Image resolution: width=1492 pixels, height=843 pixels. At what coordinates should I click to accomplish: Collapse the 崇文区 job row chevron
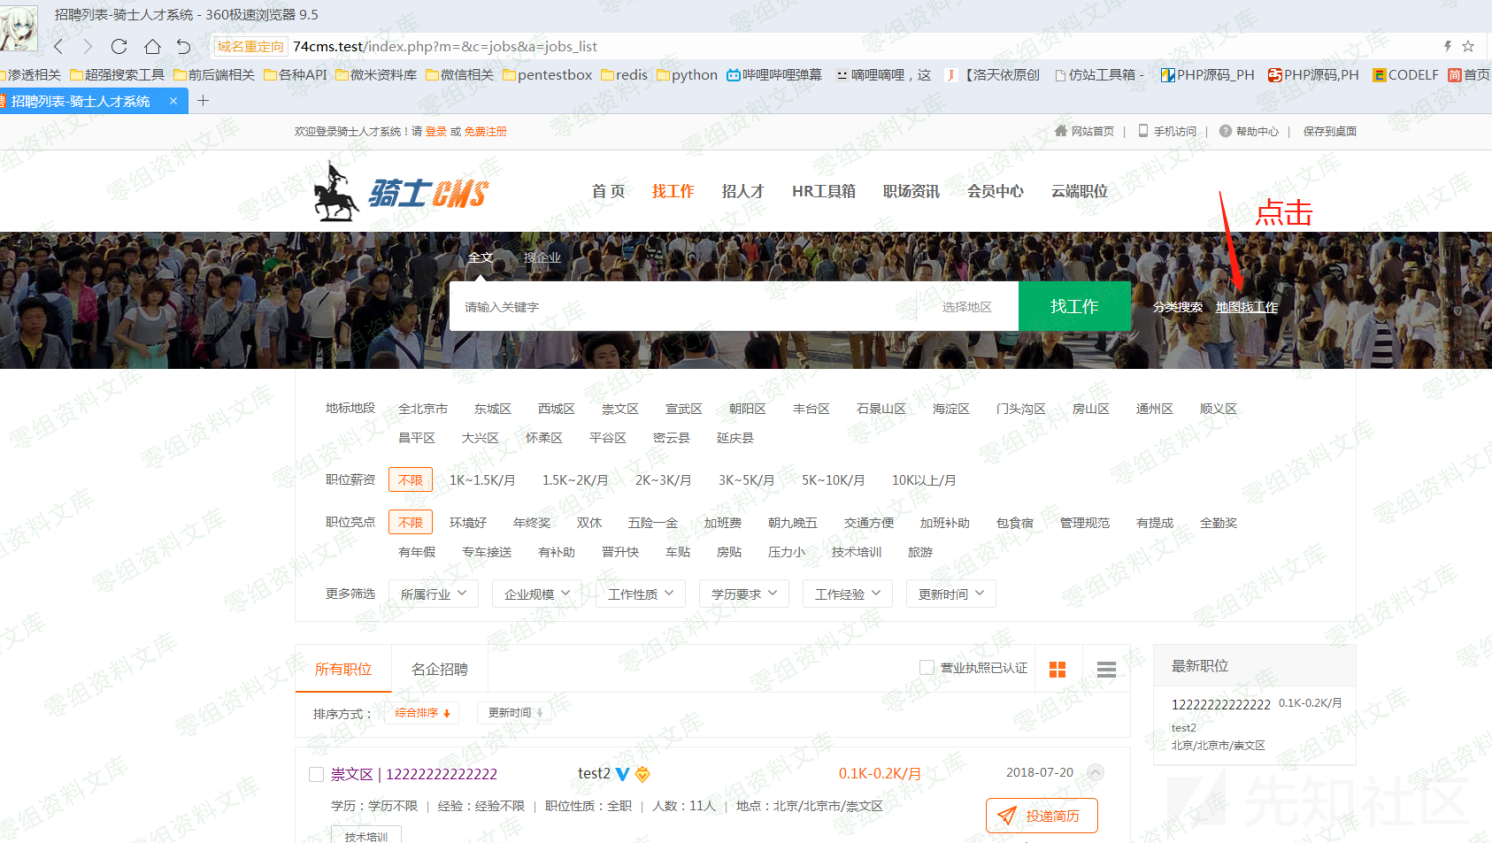tap(1095, 772)
